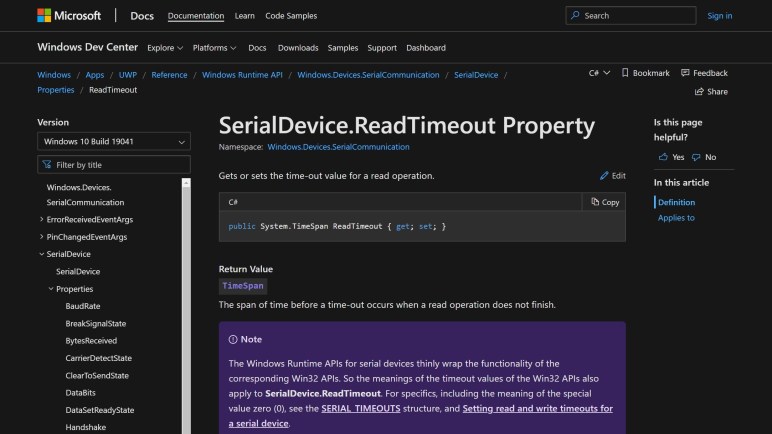Click the Sign in link
The image size is (772, 434).
coord(719,16)
